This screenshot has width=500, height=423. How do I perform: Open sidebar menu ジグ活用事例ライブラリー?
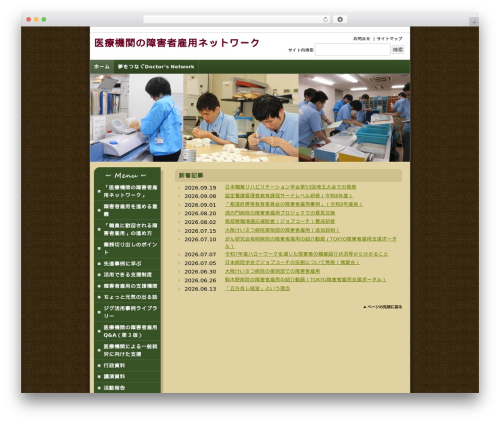128,312
